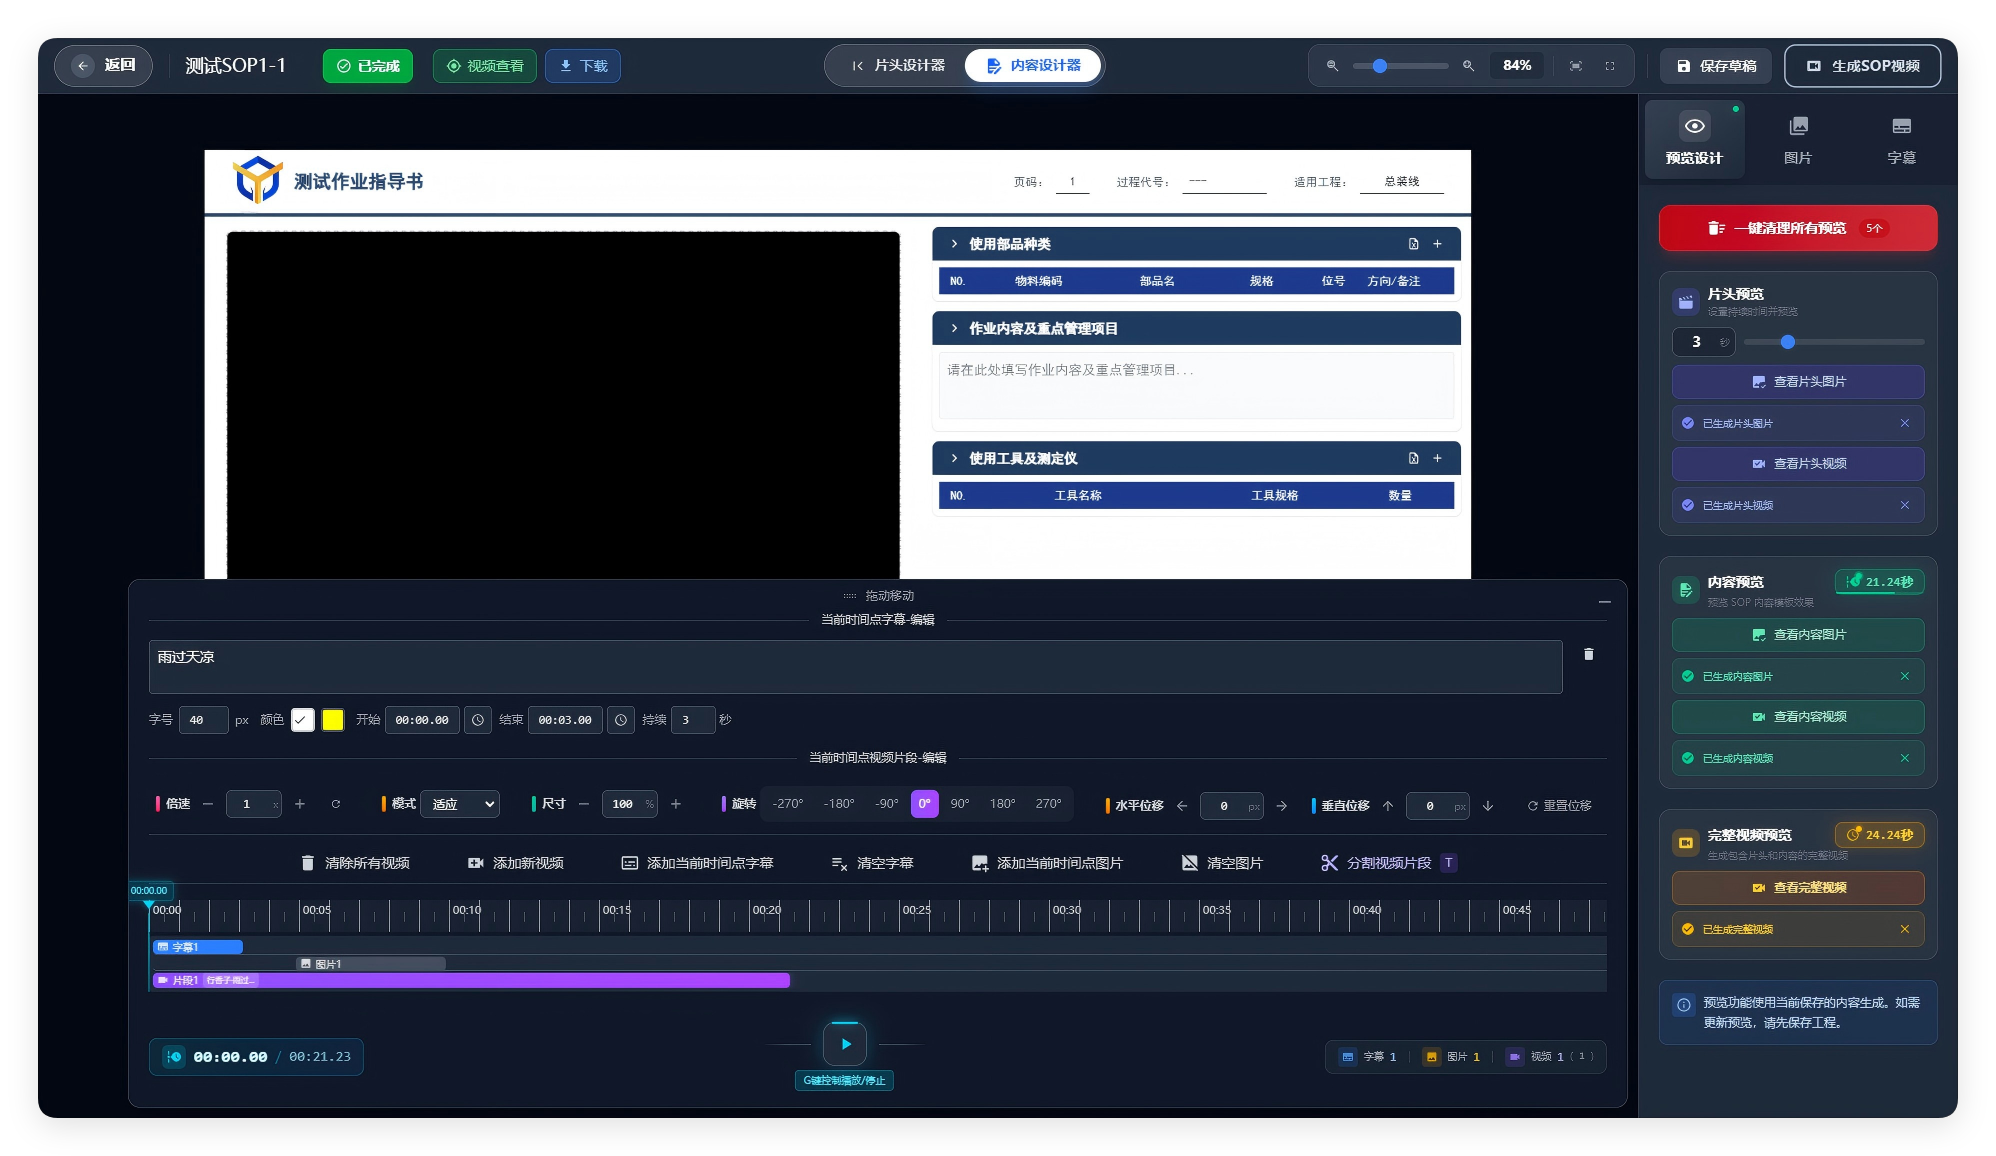Remove the 已生成内容视频 entry with its X
1996x1156 pixels.
point(1905,758)
